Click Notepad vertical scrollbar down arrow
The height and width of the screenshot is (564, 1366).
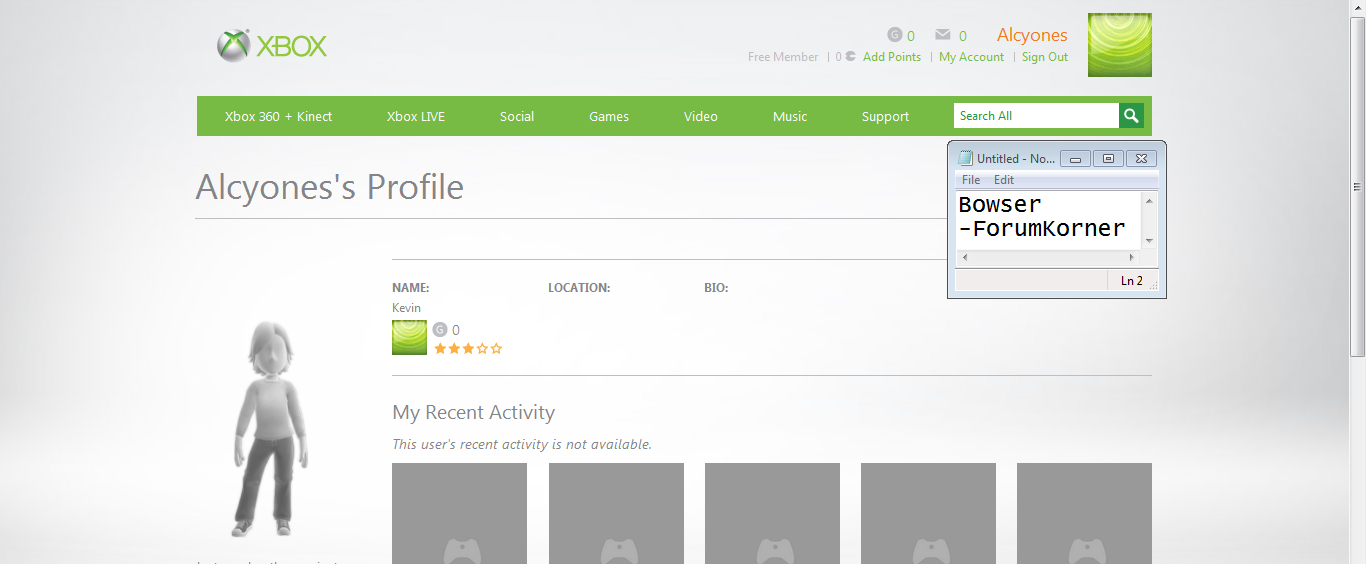[x=1149, y=241]
